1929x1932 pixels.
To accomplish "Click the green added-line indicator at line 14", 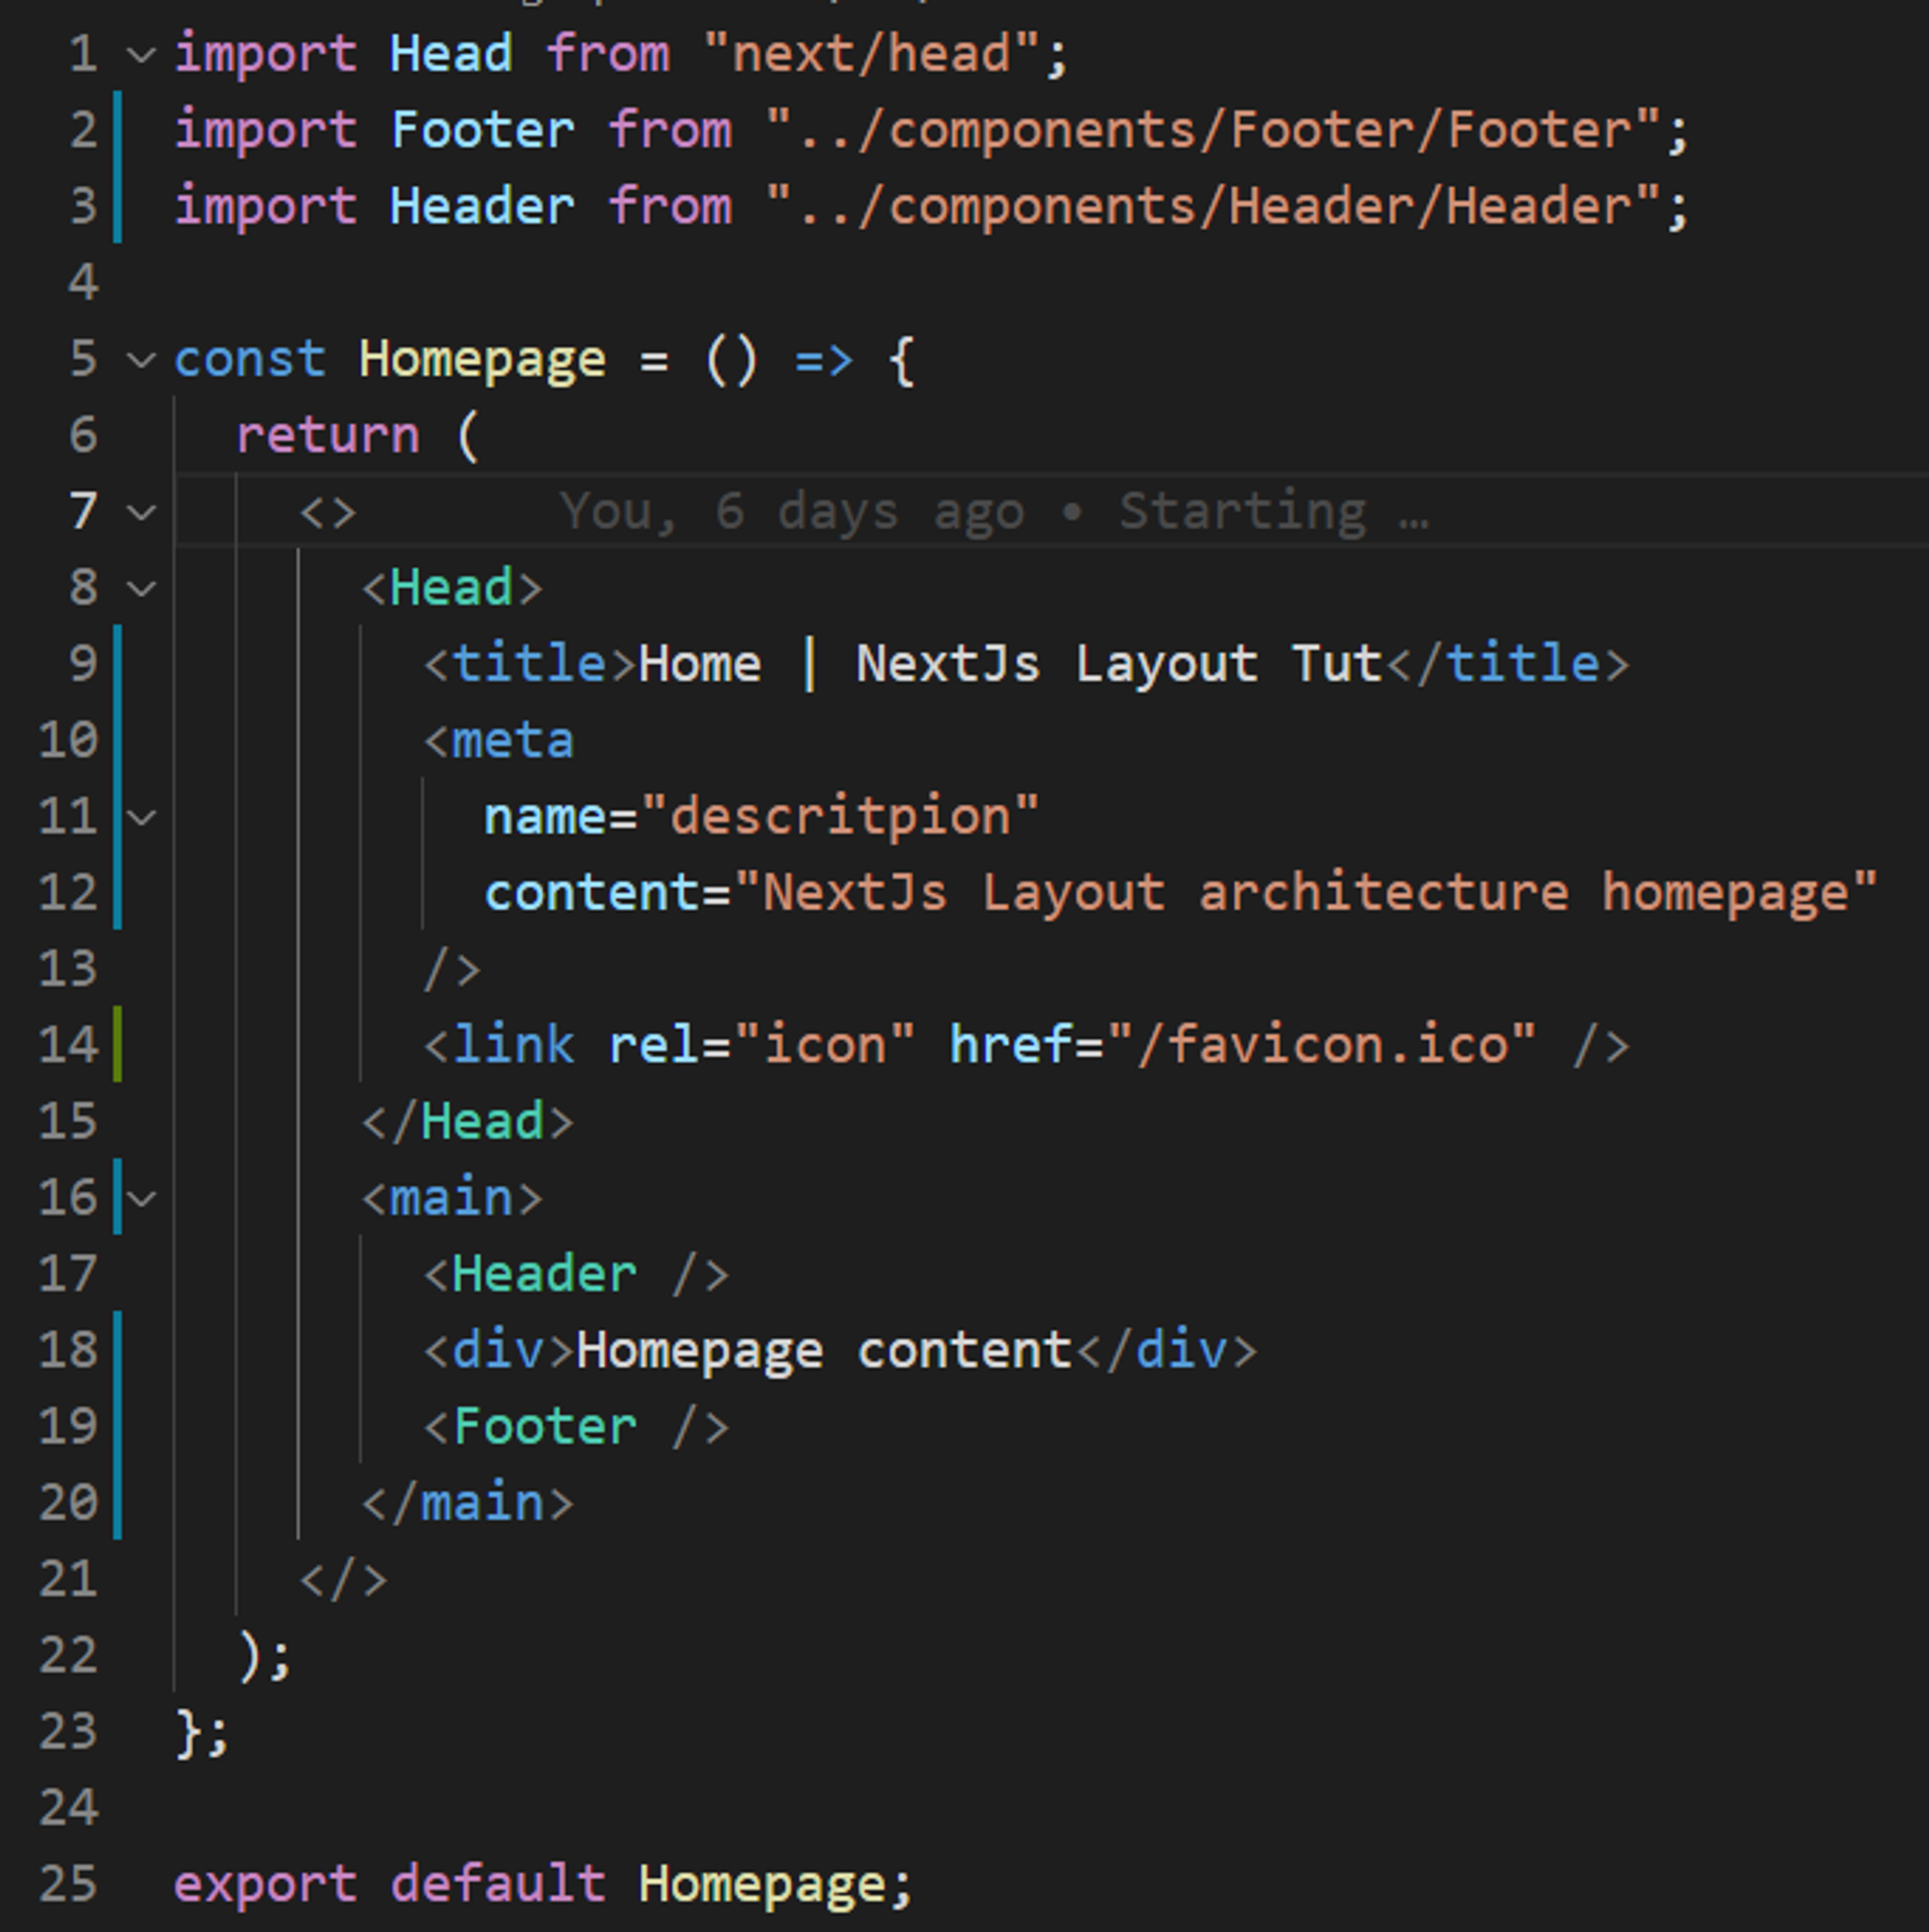I will (x=118, y=1045).
